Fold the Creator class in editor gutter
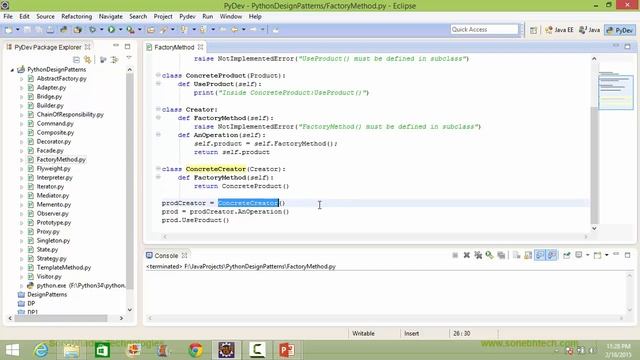This screenshot has height=360, width=640. (x=158, y=109)
